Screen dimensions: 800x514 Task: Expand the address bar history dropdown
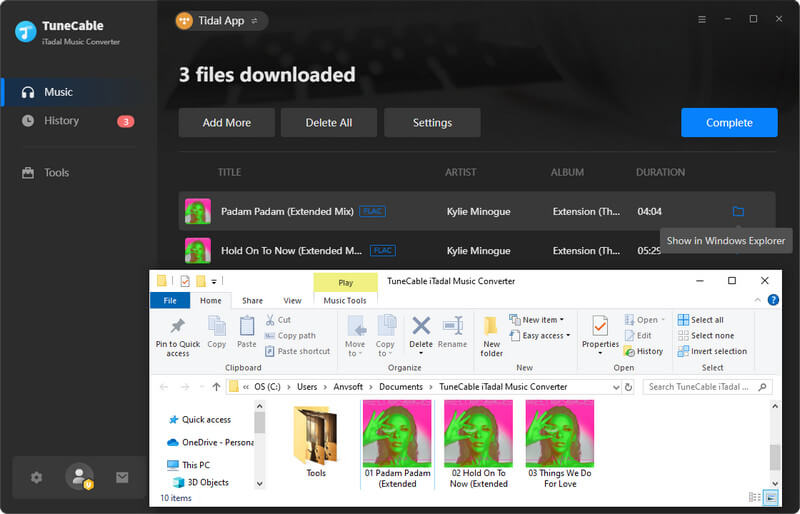616,387
